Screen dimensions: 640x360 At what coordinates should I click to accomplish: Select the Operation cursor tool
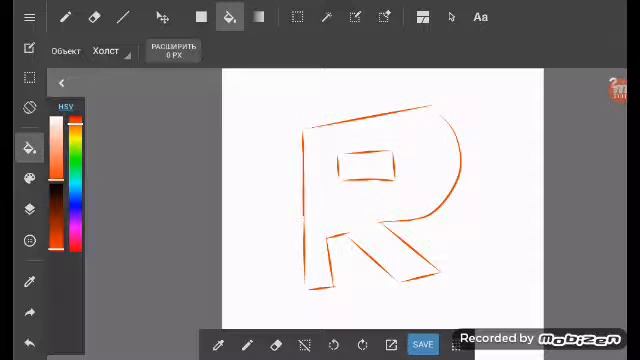[451, 17]
